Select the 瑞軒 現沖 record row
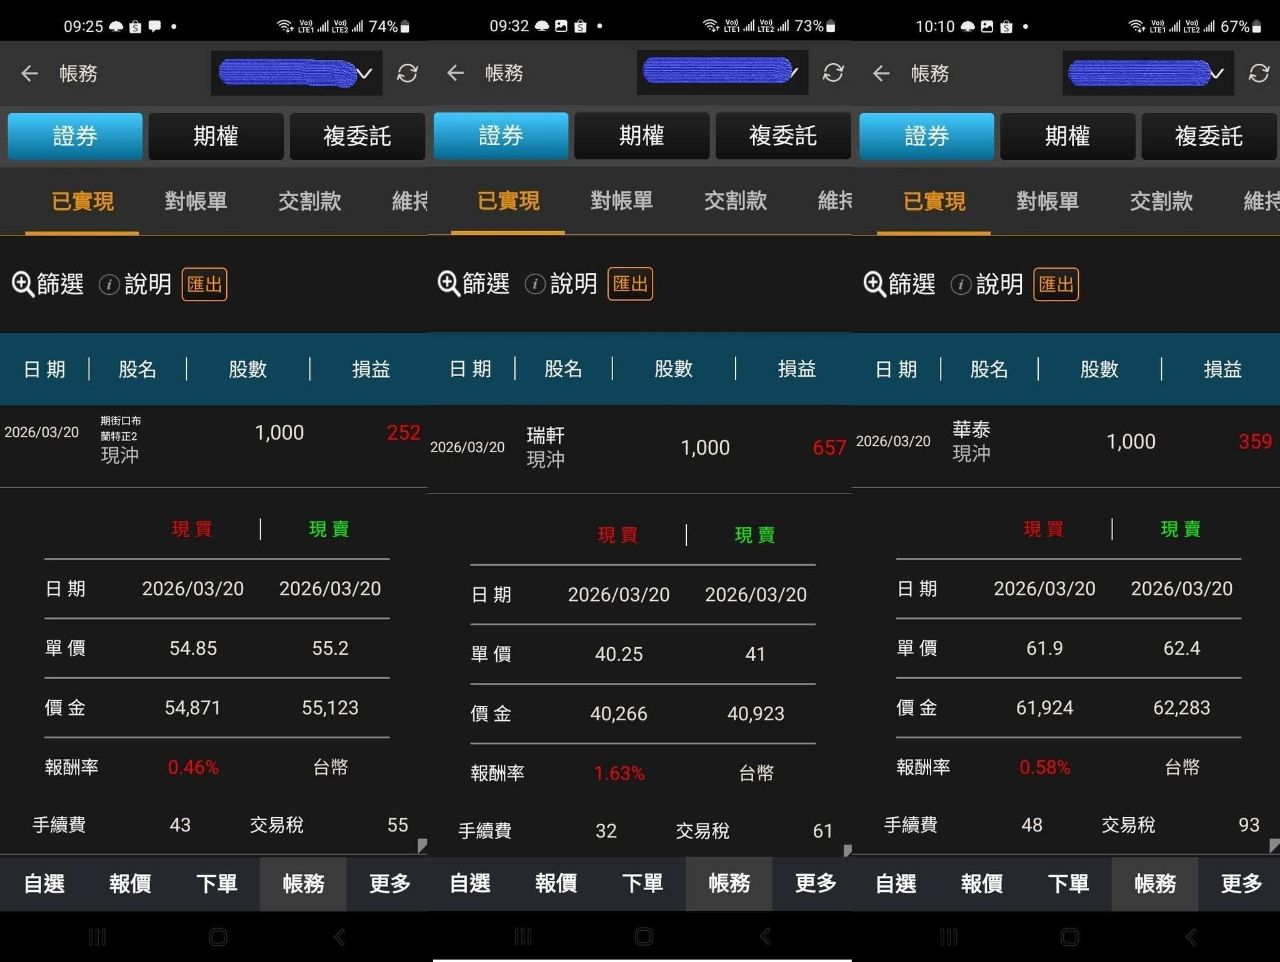The height and width of the screenshot is (962, 1280). point(638,447)
